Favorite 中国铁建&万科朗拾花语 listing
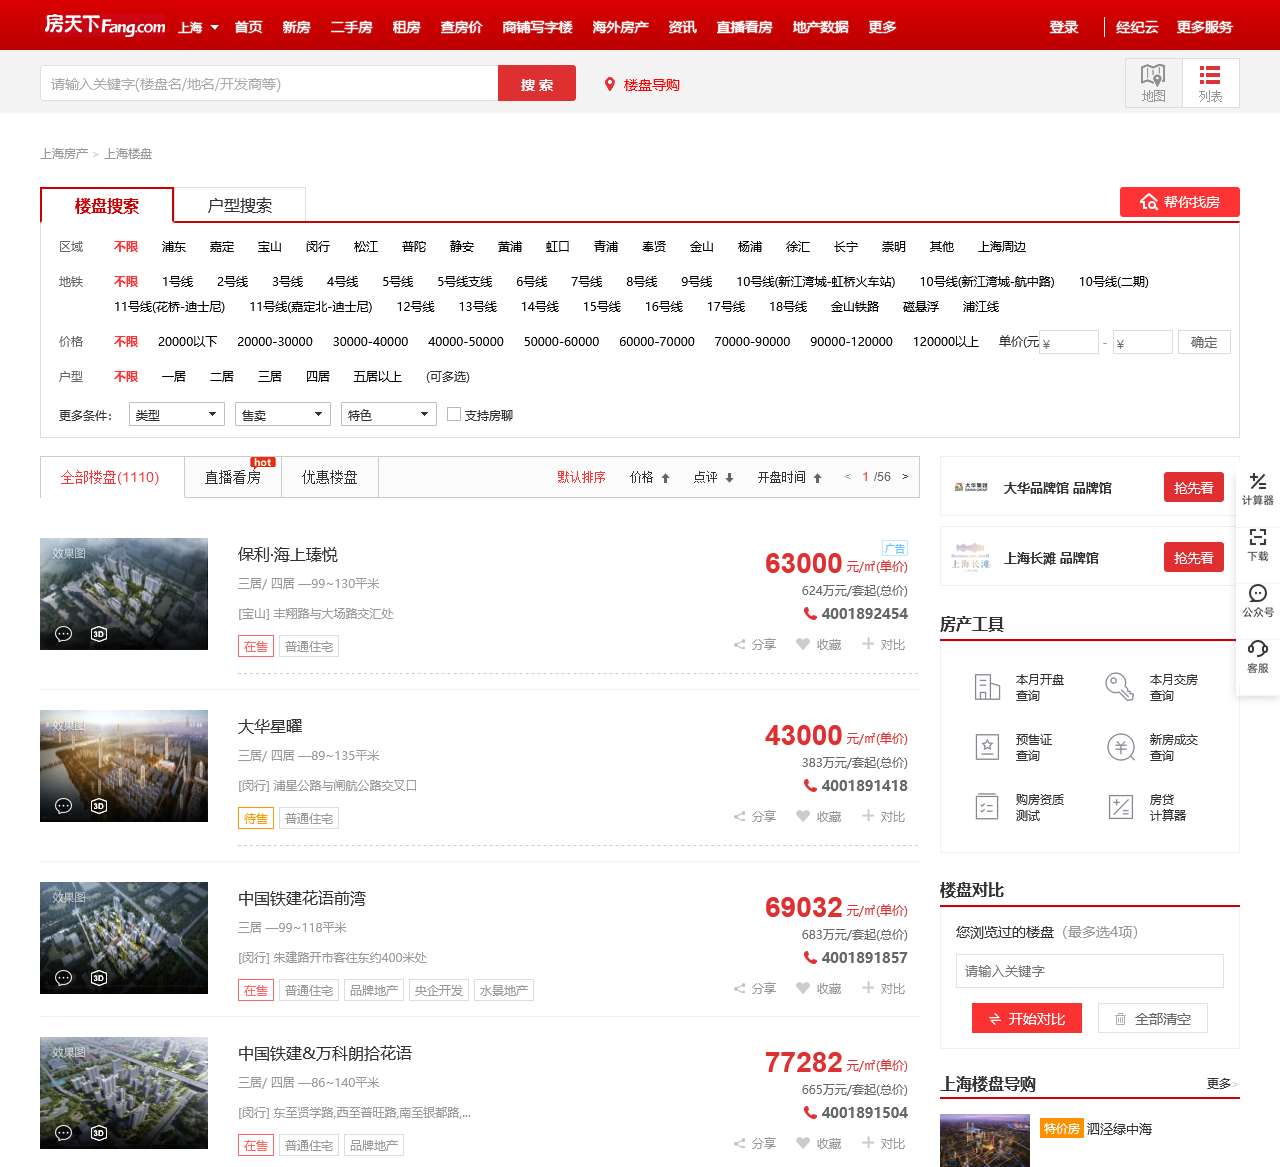1280x1167 pixels. point(819,1144)
